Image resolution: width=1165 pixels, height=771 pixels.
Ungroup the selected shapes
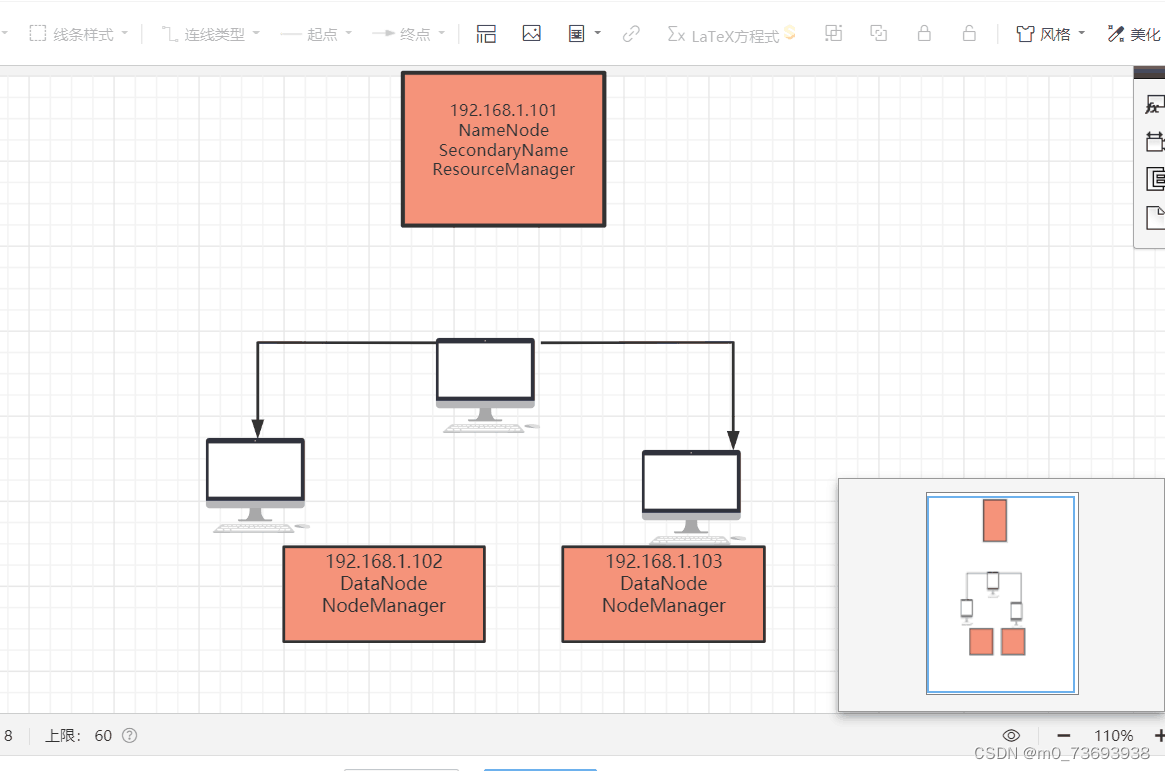pos(878,33)
